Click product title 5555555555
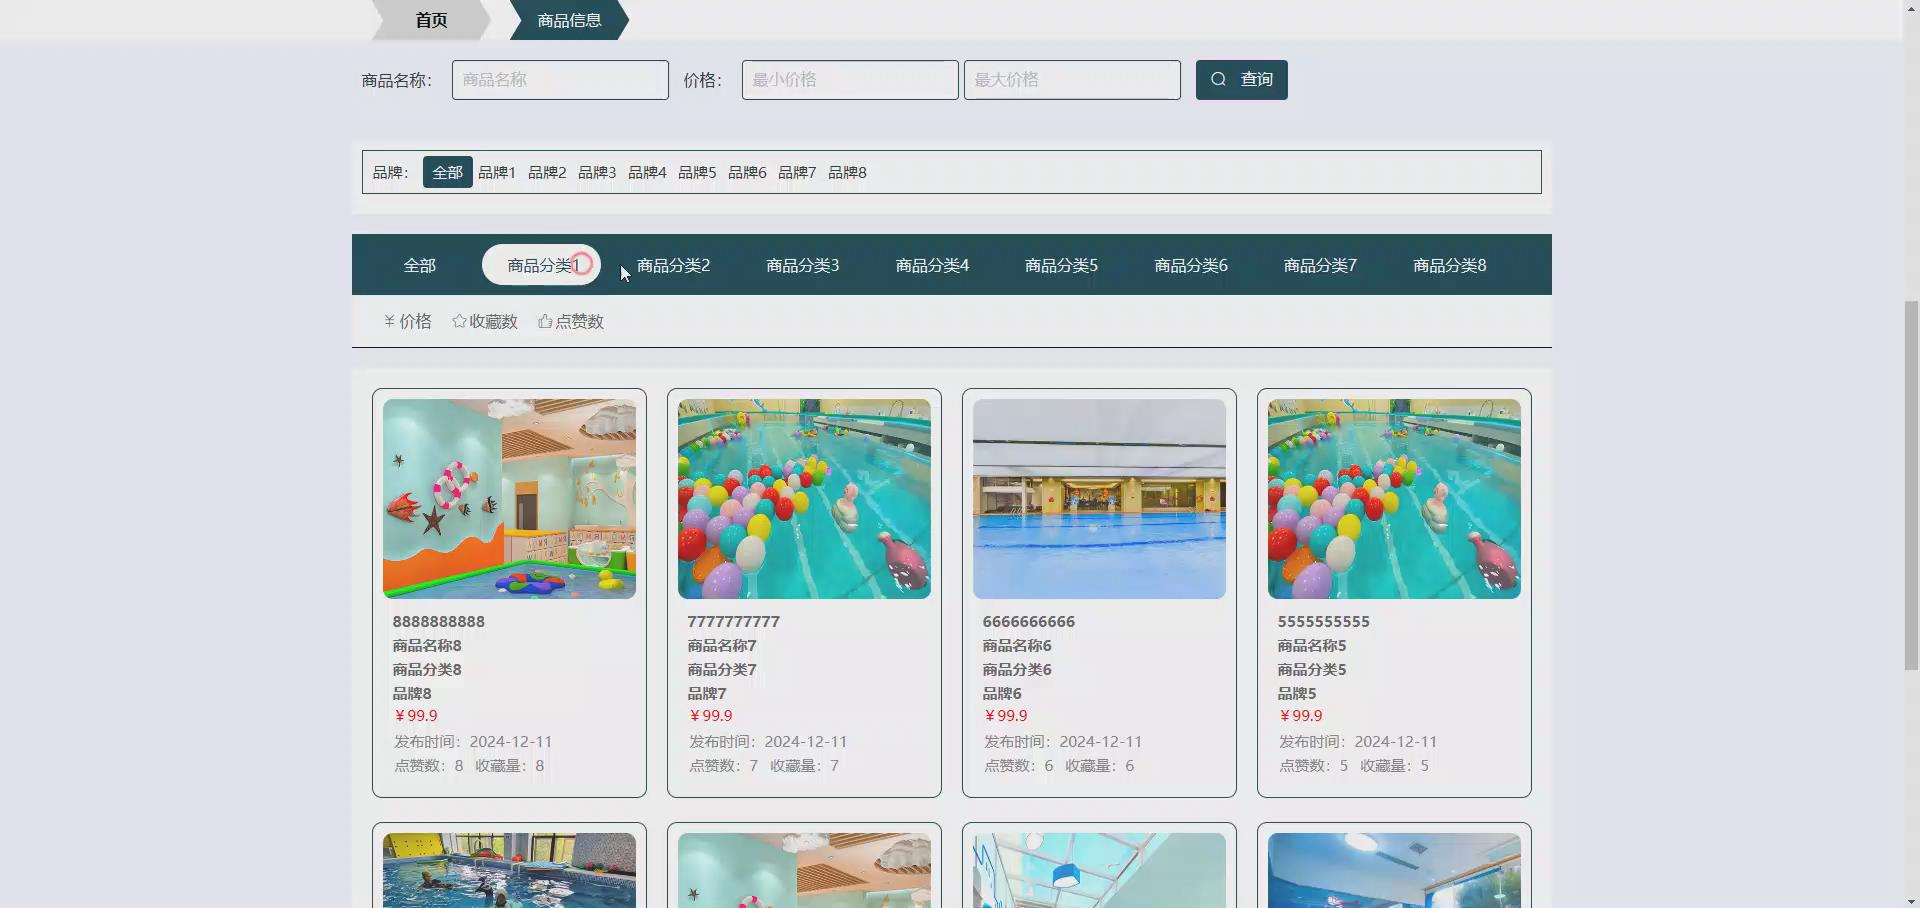Screen dimensions: 1920x908 (x=1324, y=621)
